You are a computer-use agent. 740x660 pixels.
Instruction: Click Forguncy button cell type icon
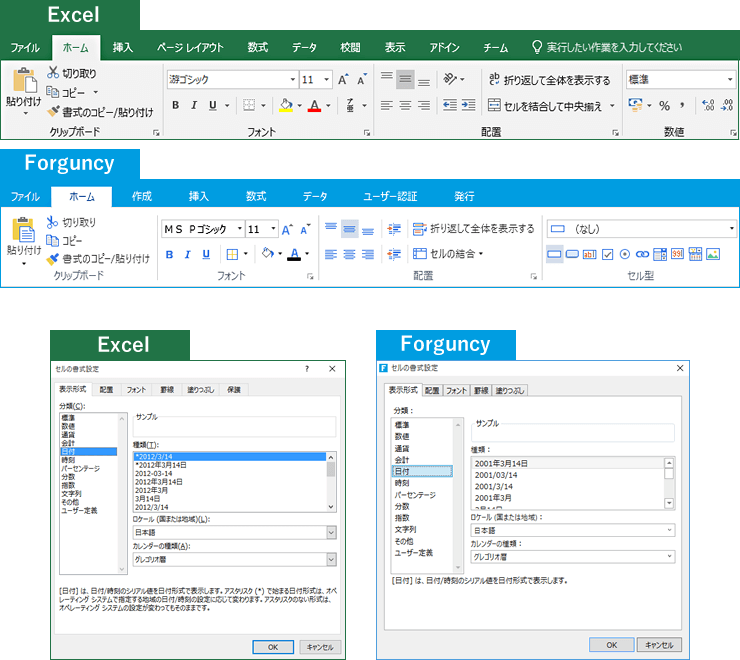pyautogui.click(x=572, y=254)
